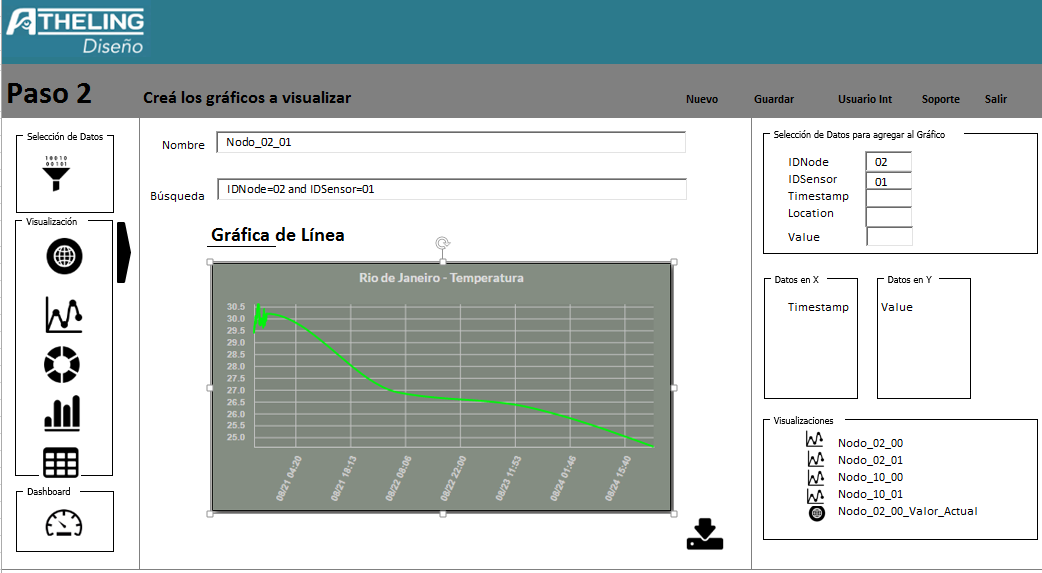Choose the line chart visualization icon
This screenshot has width=1042, height=573.
click(63, 314)
